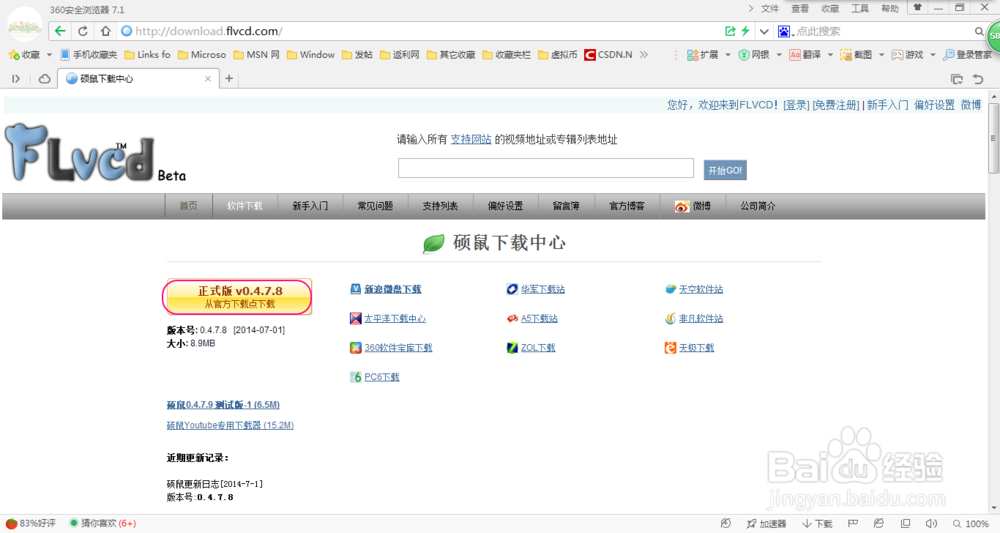Open the 硕鼠Youtube专用下载器 link
The height and width of the screenshot is (533, 1000).
(x=230, y=425)
